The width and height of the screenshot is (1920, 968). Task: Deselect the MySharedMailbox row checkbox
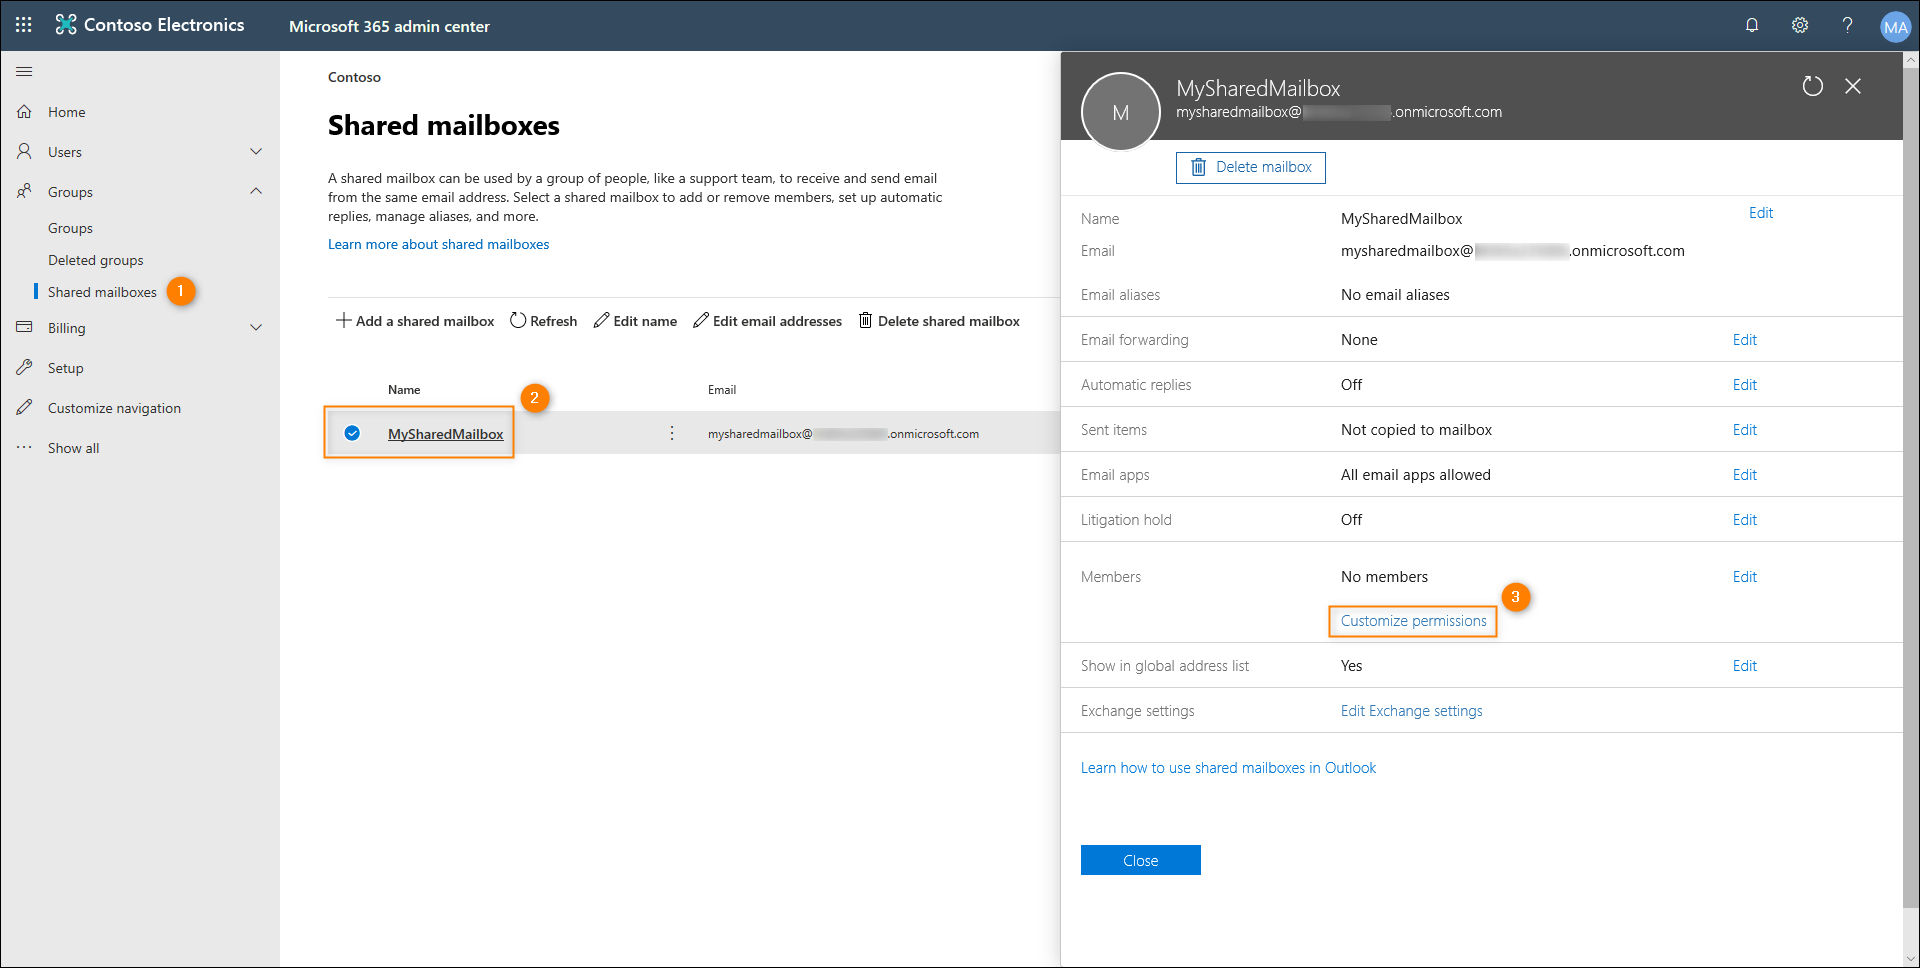[x=352, y=433]
